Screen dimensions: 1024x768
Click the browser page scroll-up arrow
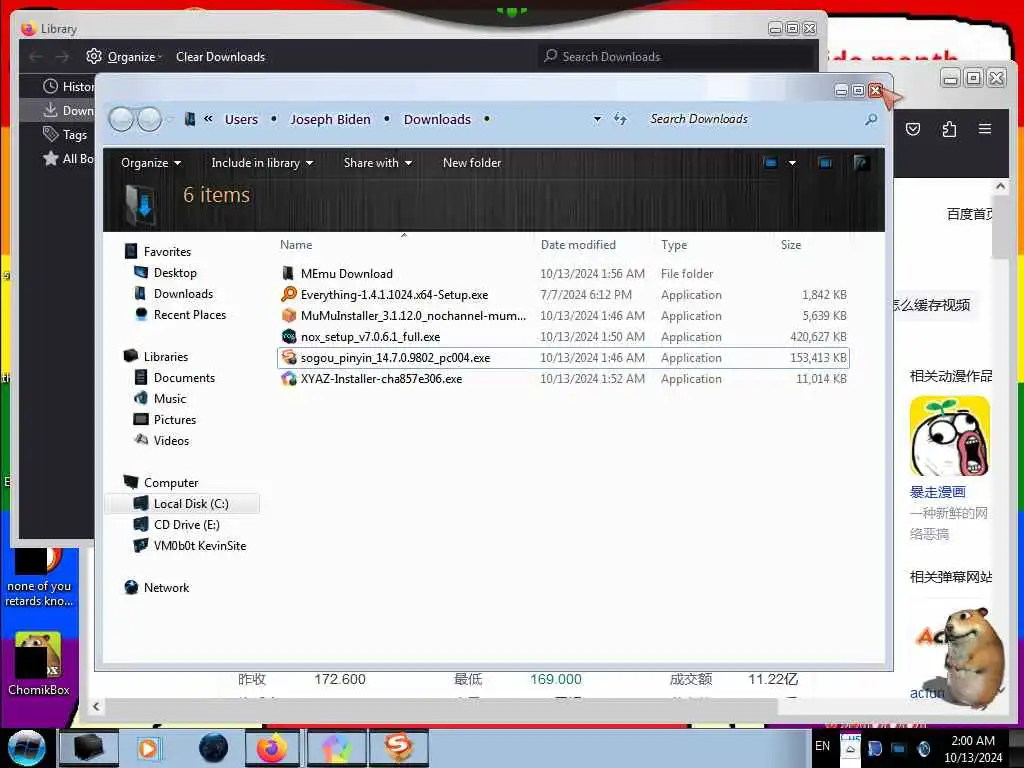(x=1000, y=187)
